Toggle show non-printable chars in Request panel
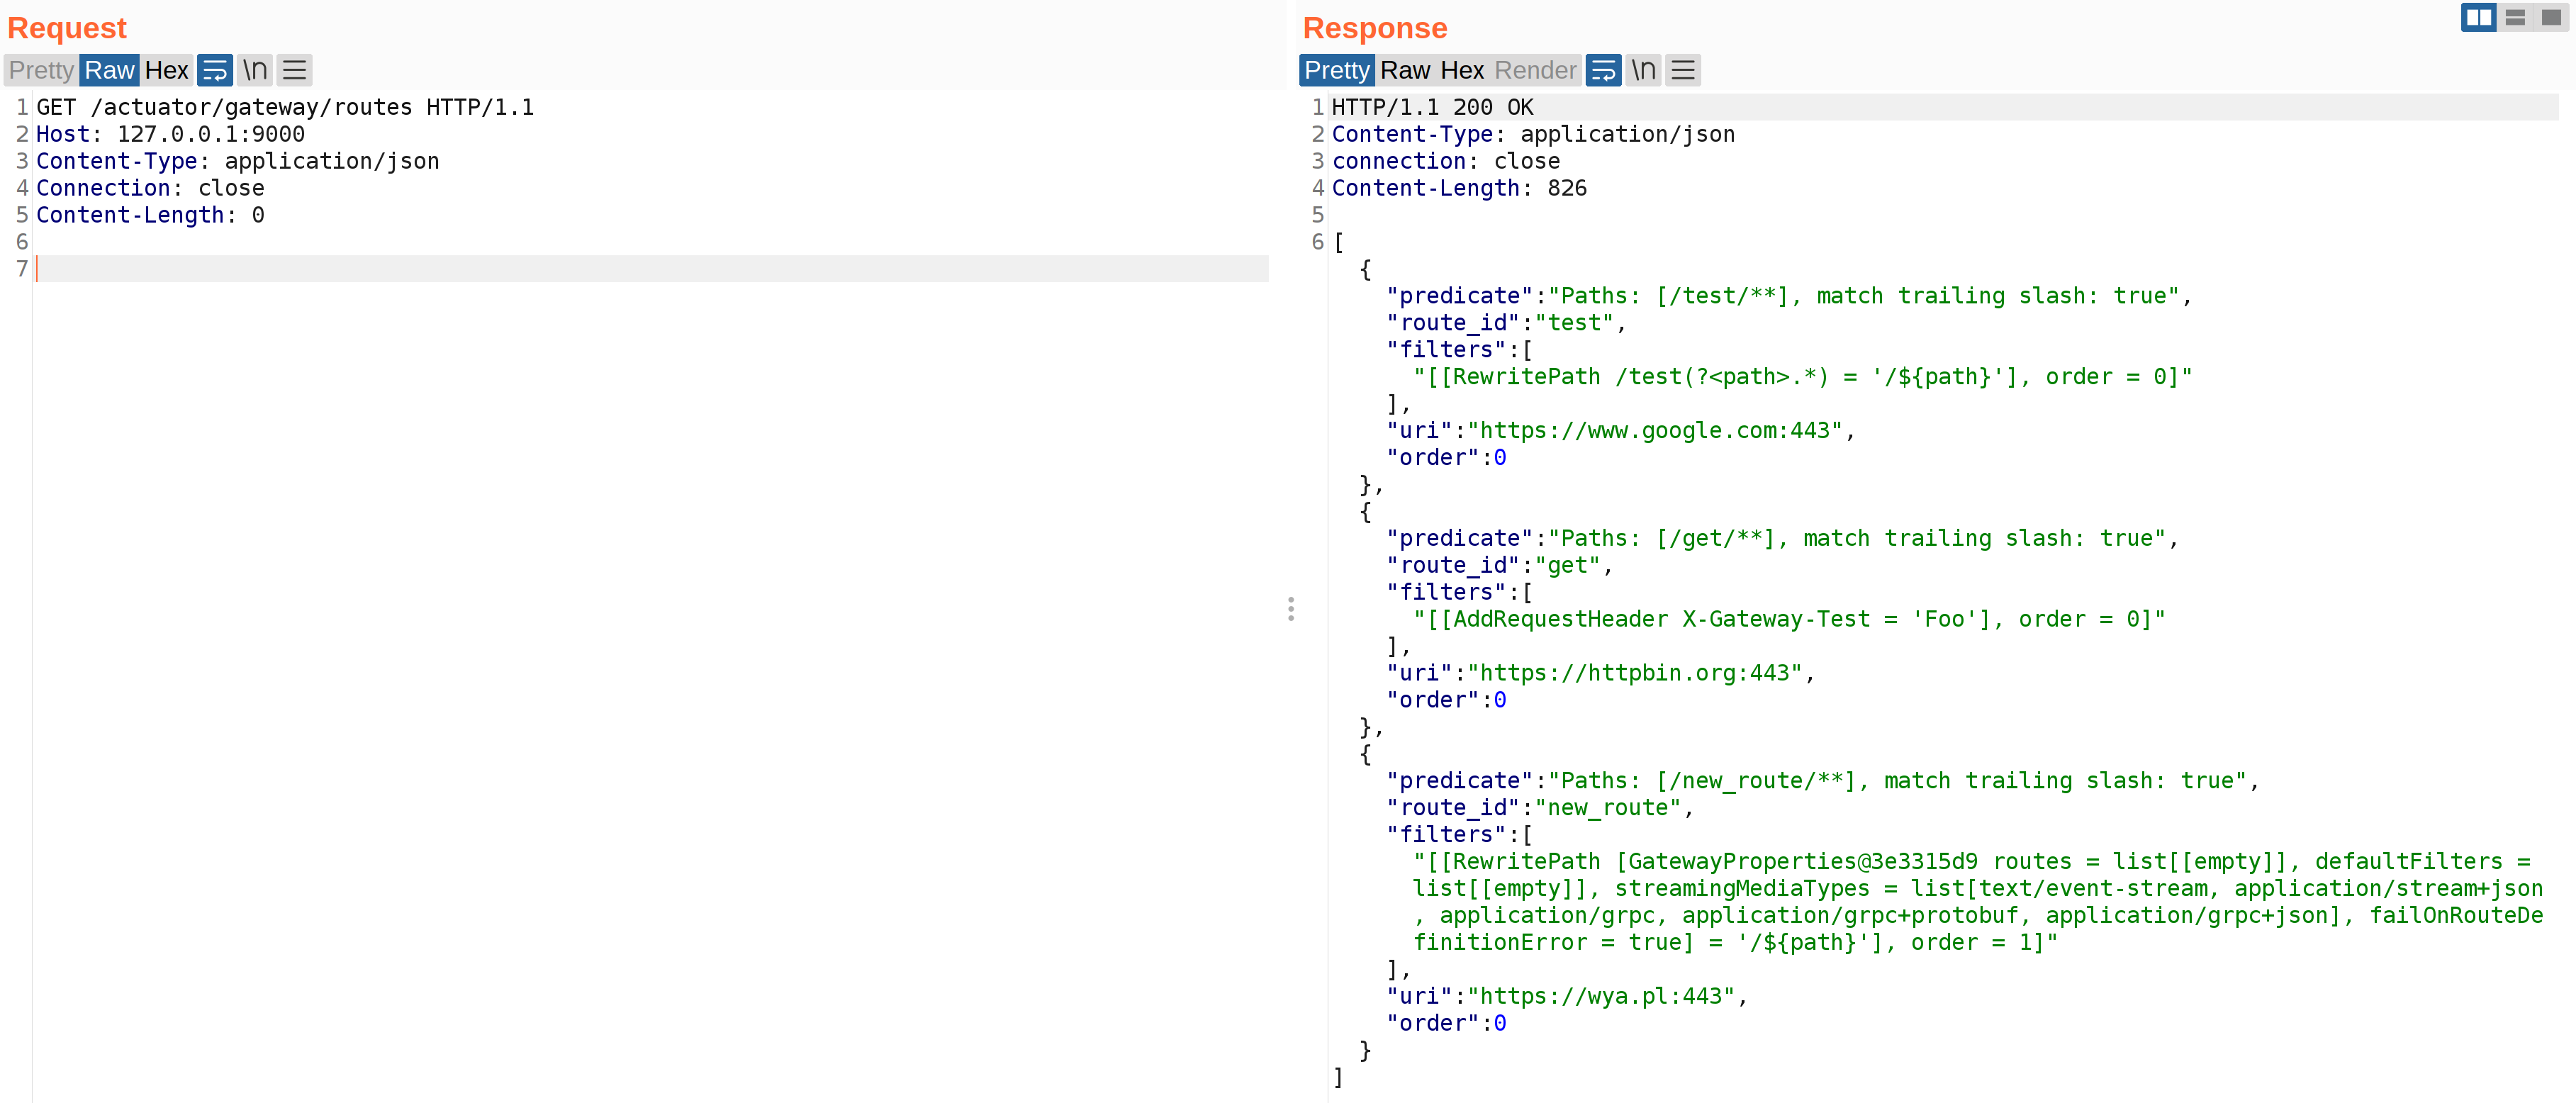The width and height of the screenshot is (2576, 1103). [x=255, y=70]
